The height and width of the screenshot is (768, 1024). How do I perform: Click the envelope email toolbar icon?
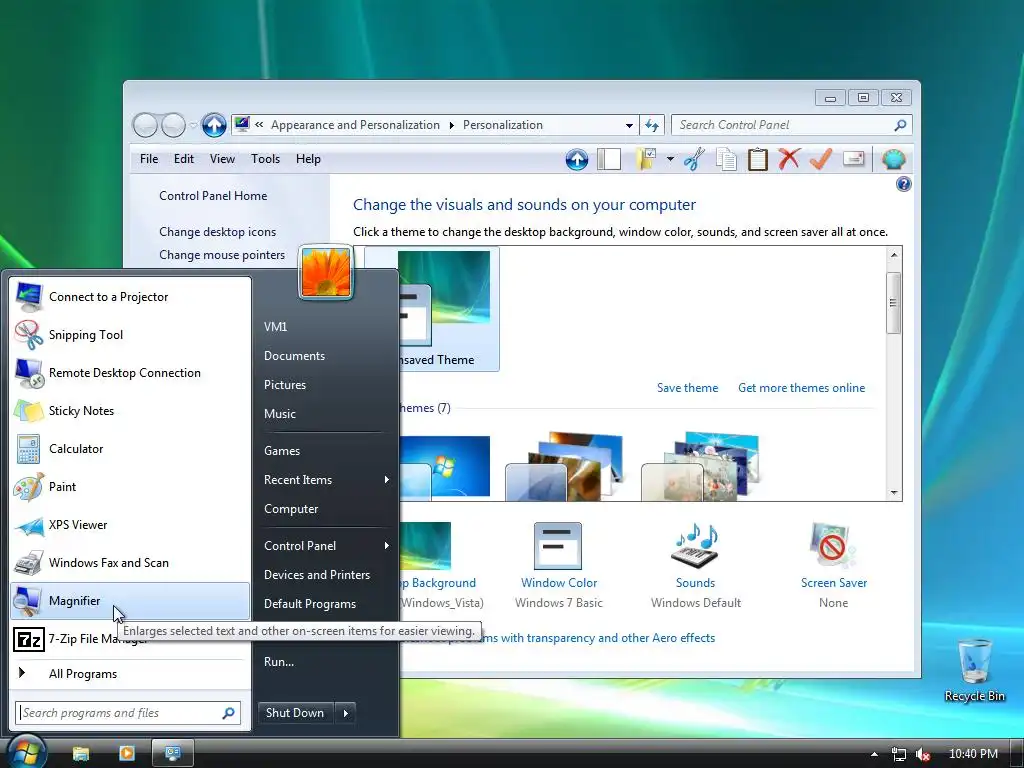pos(854,159)
